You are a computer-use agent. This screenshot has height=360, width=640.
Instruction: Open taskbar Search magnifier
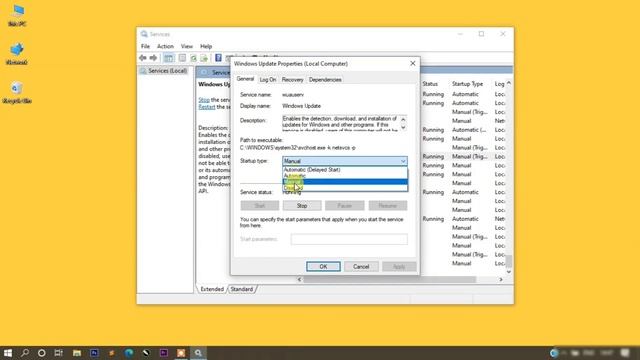[x=25, y=353]
